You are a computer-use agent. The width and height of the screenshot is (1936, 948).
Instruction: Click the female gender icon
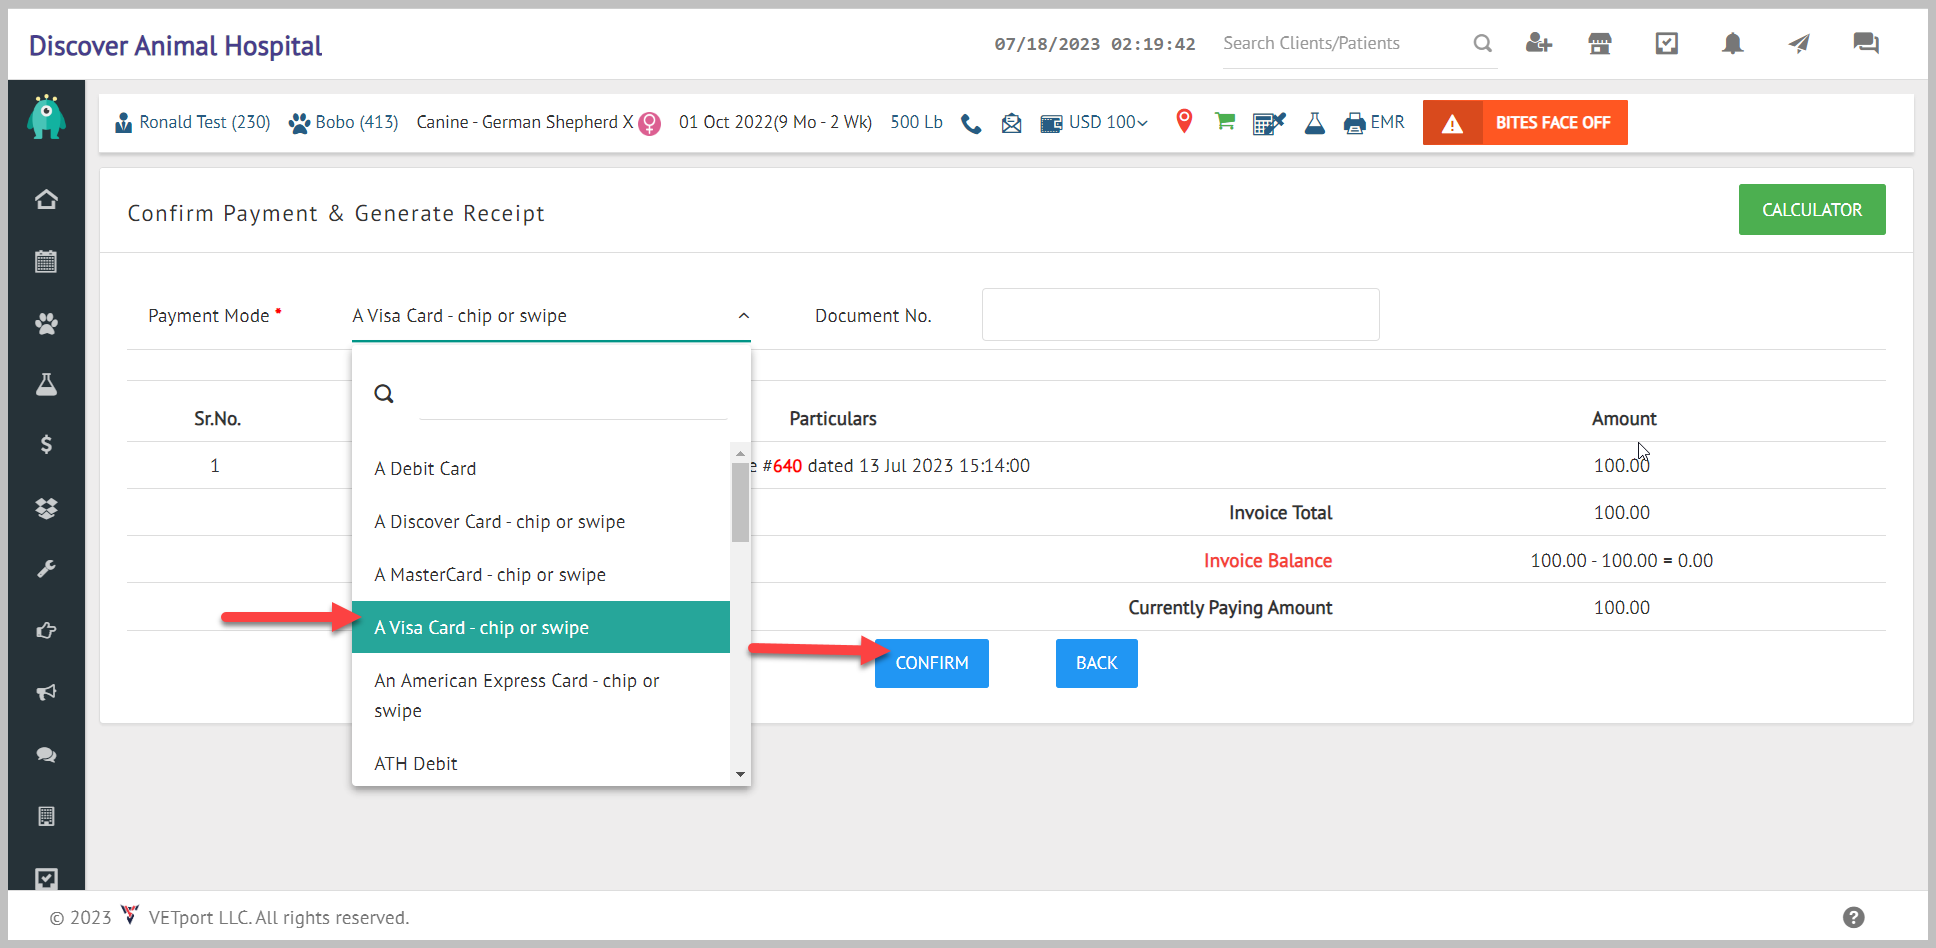tap(650, 123)
